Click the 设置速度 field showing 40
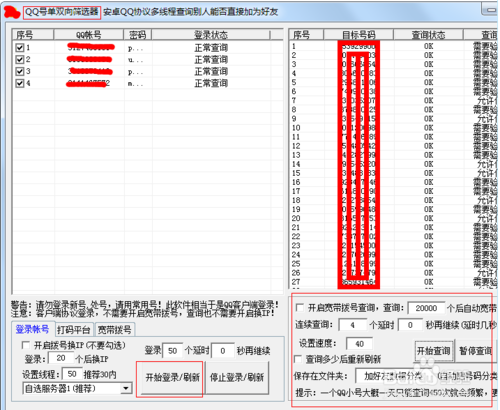The height and width of the screenshot is (410, 500). click(359, 344)
